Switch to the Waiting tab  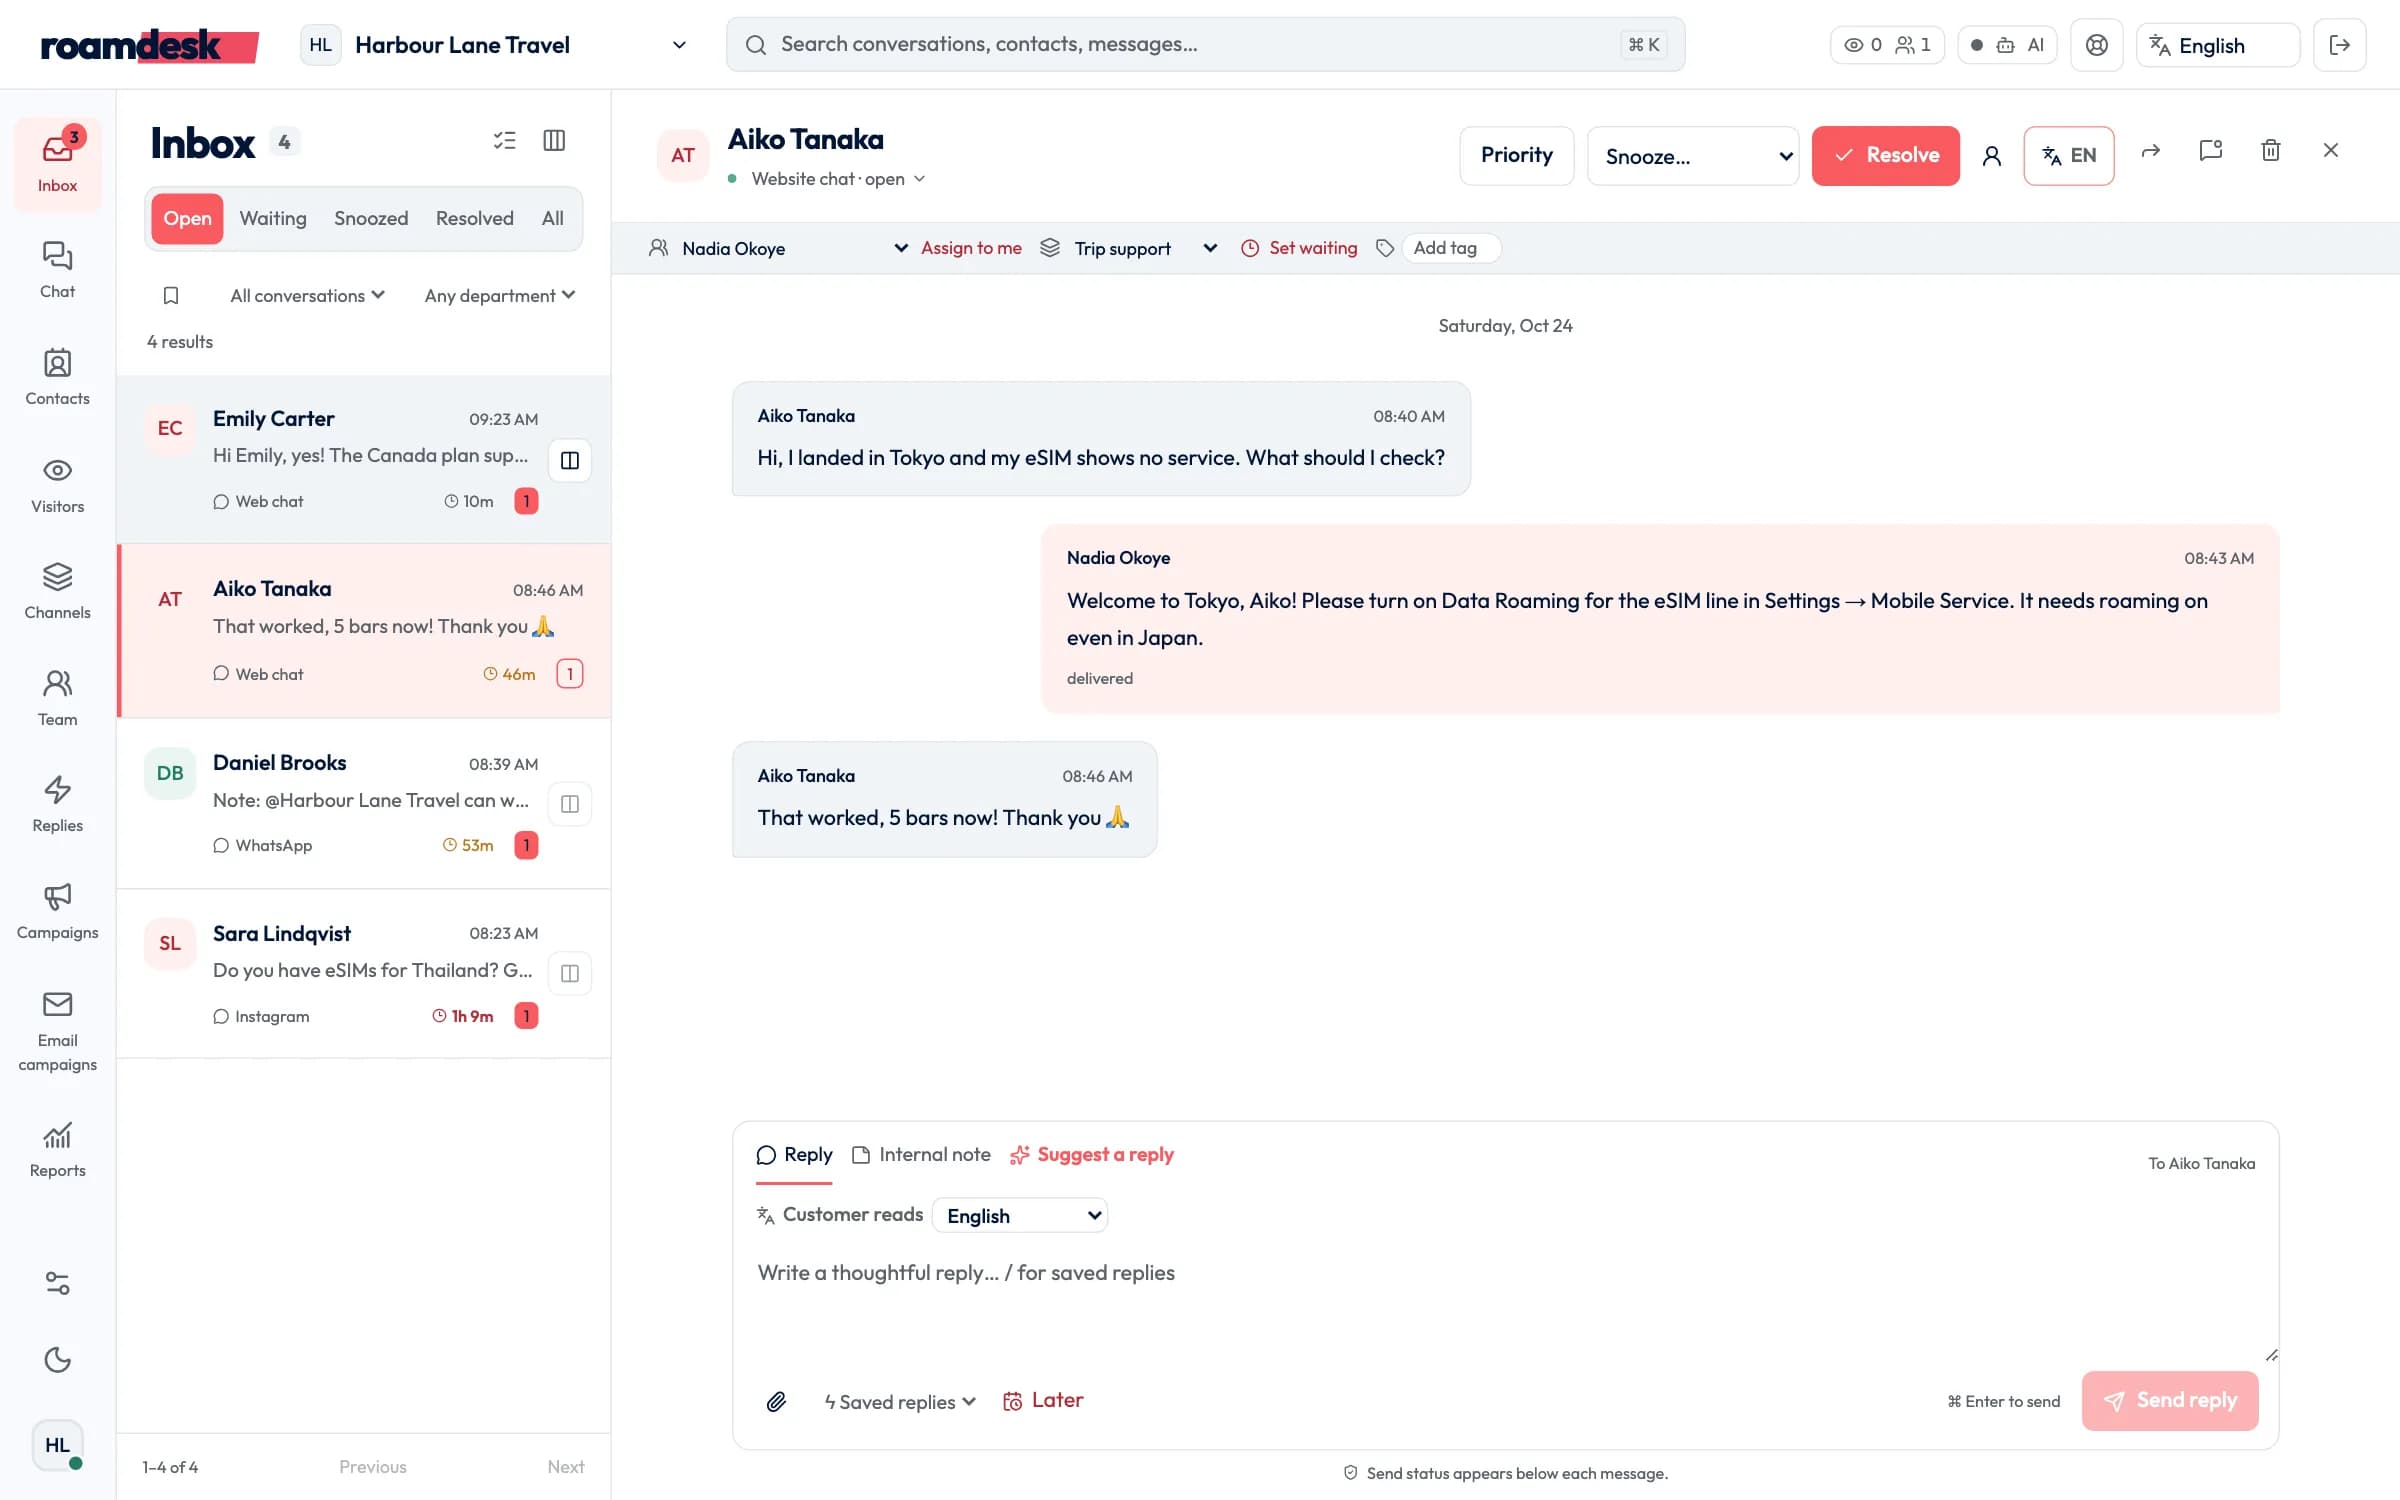pyautogui.click(x=273, y=218)
